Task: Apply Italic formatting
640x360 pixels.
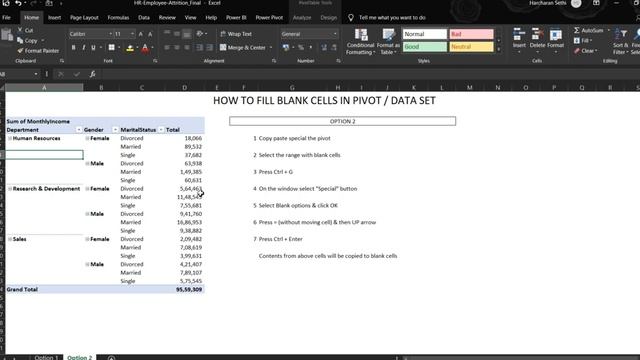Action: (x=83, y=48)
